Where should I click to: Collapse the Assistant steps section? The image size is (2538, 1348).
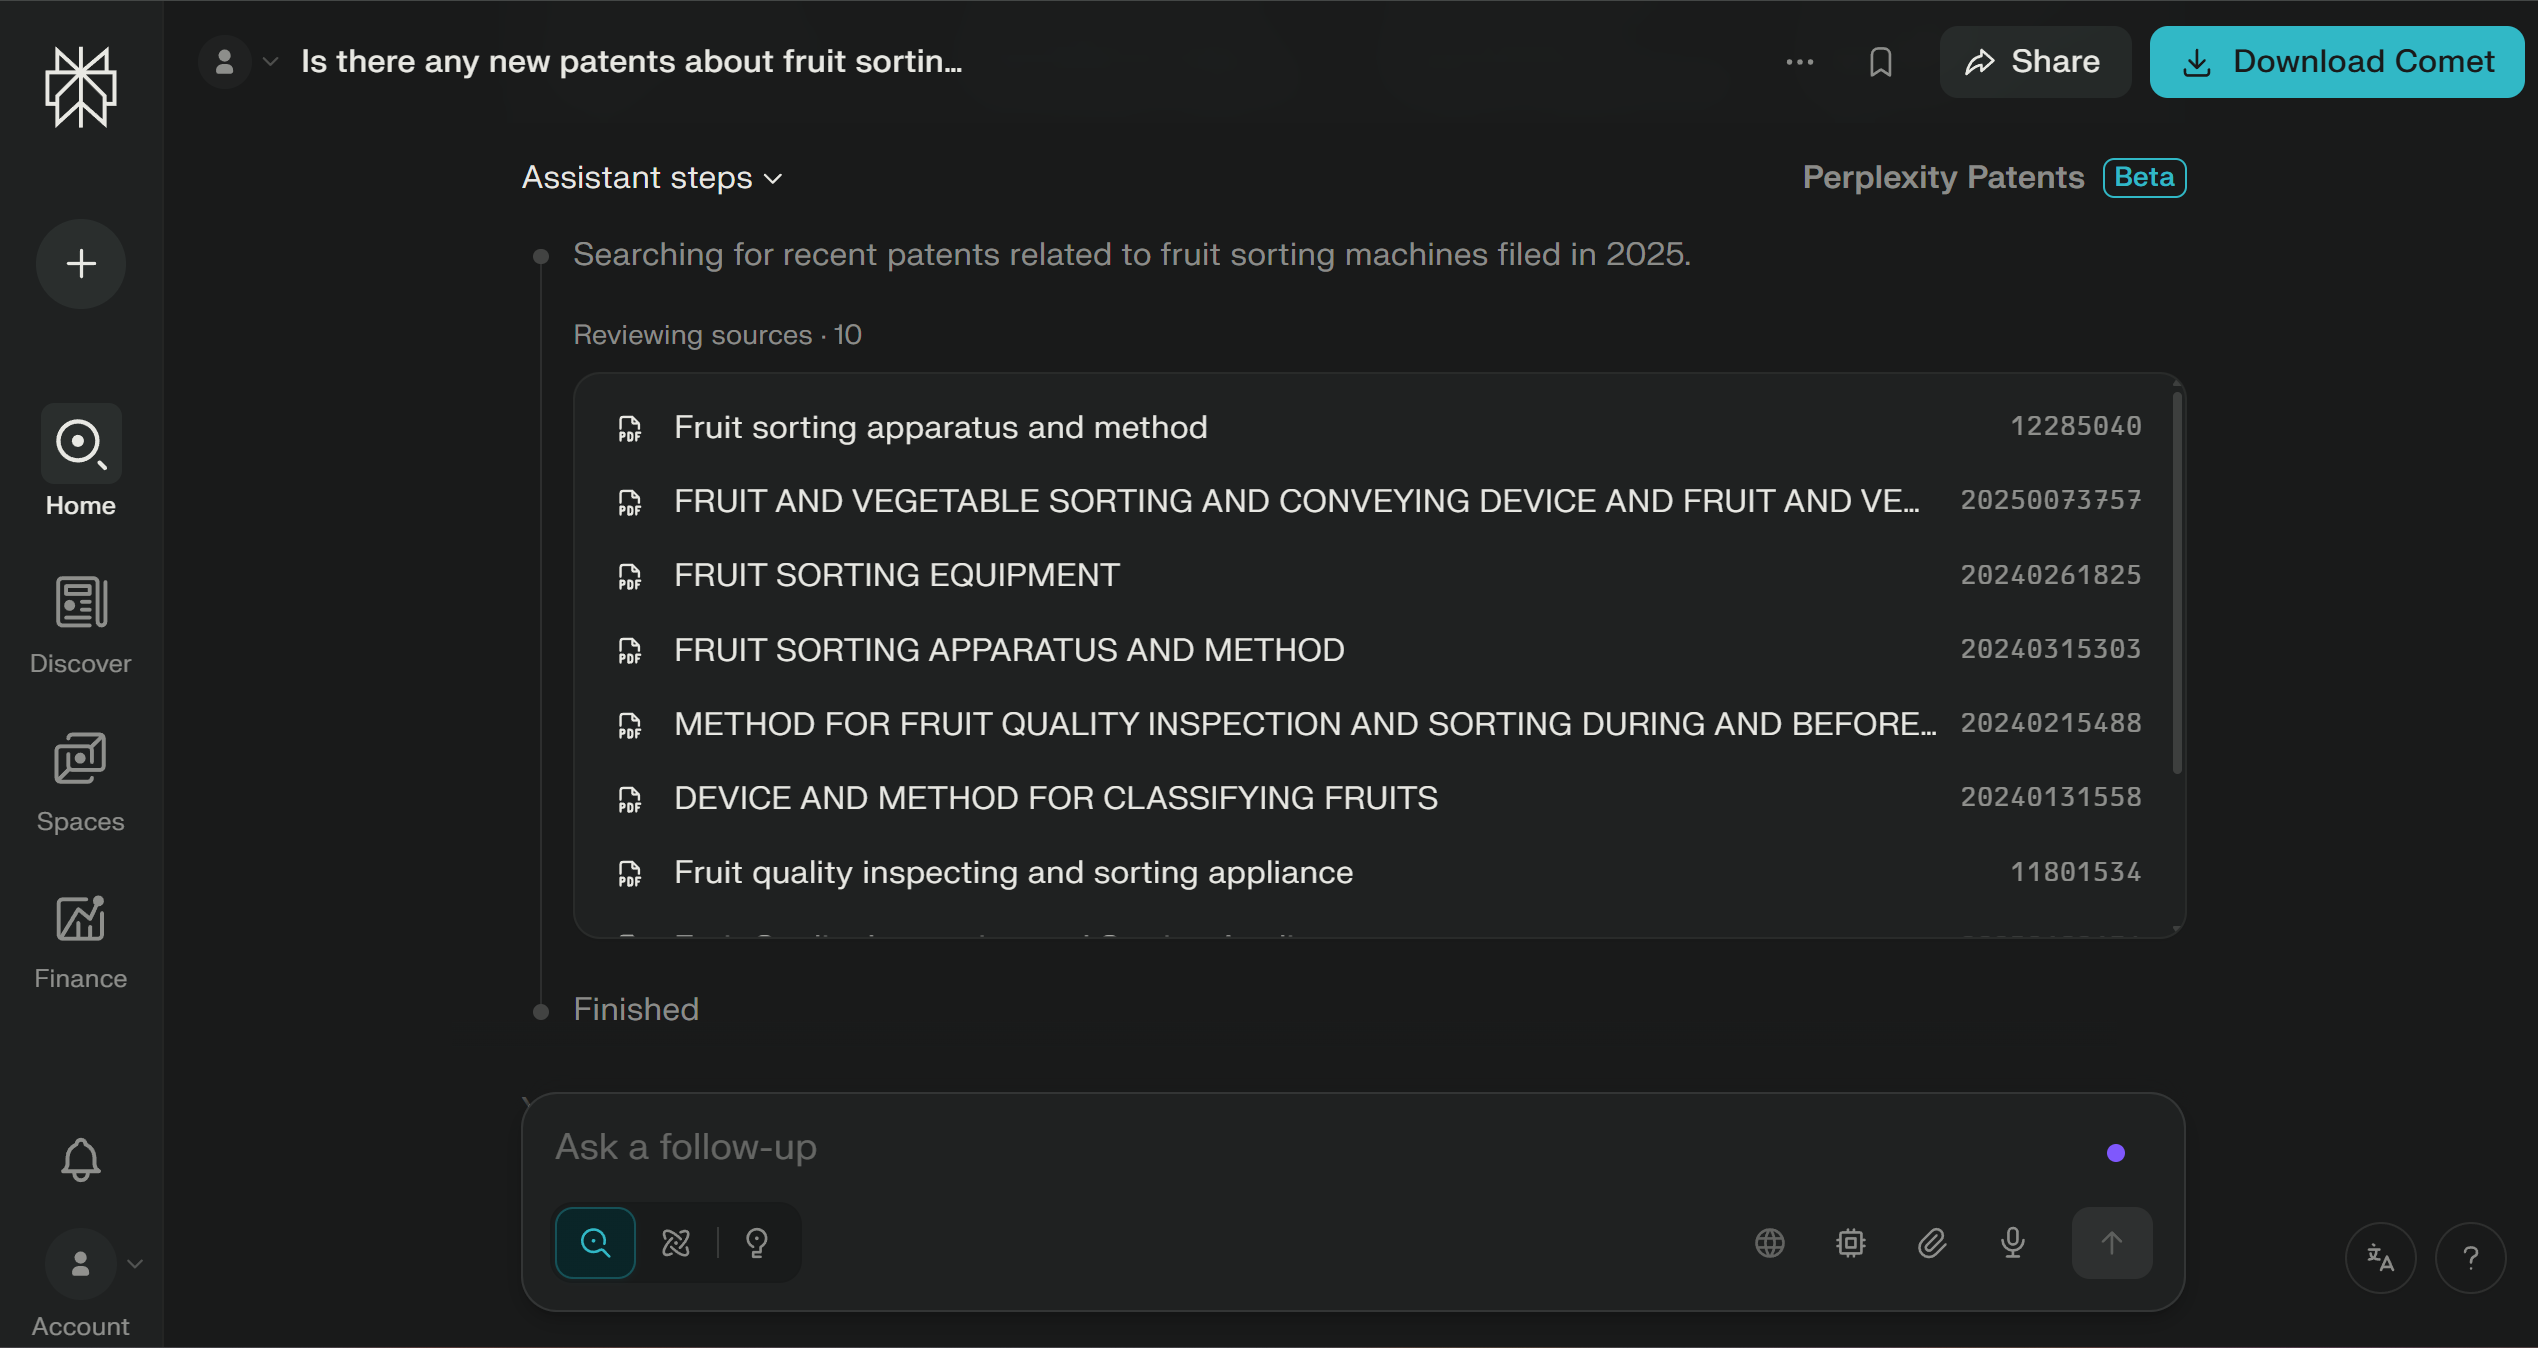click(x=652, y=177)
